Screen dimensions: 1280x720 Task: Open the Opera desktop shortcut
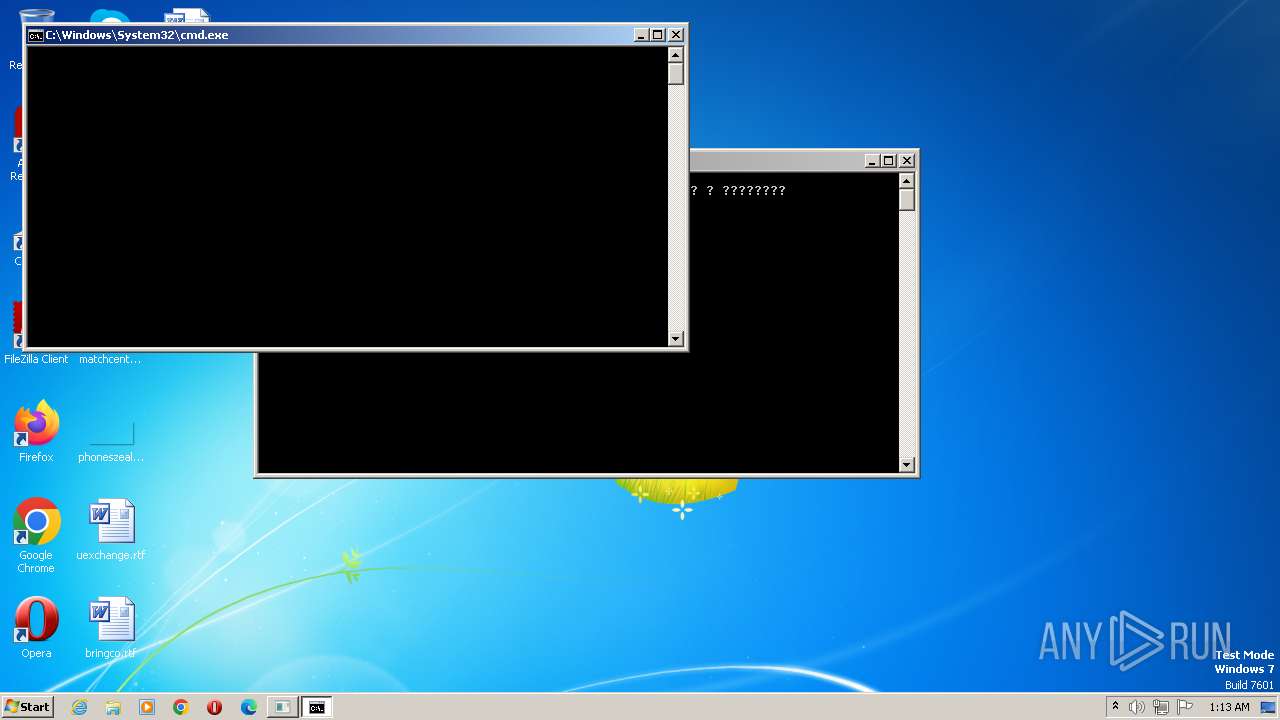pos(36,628)
